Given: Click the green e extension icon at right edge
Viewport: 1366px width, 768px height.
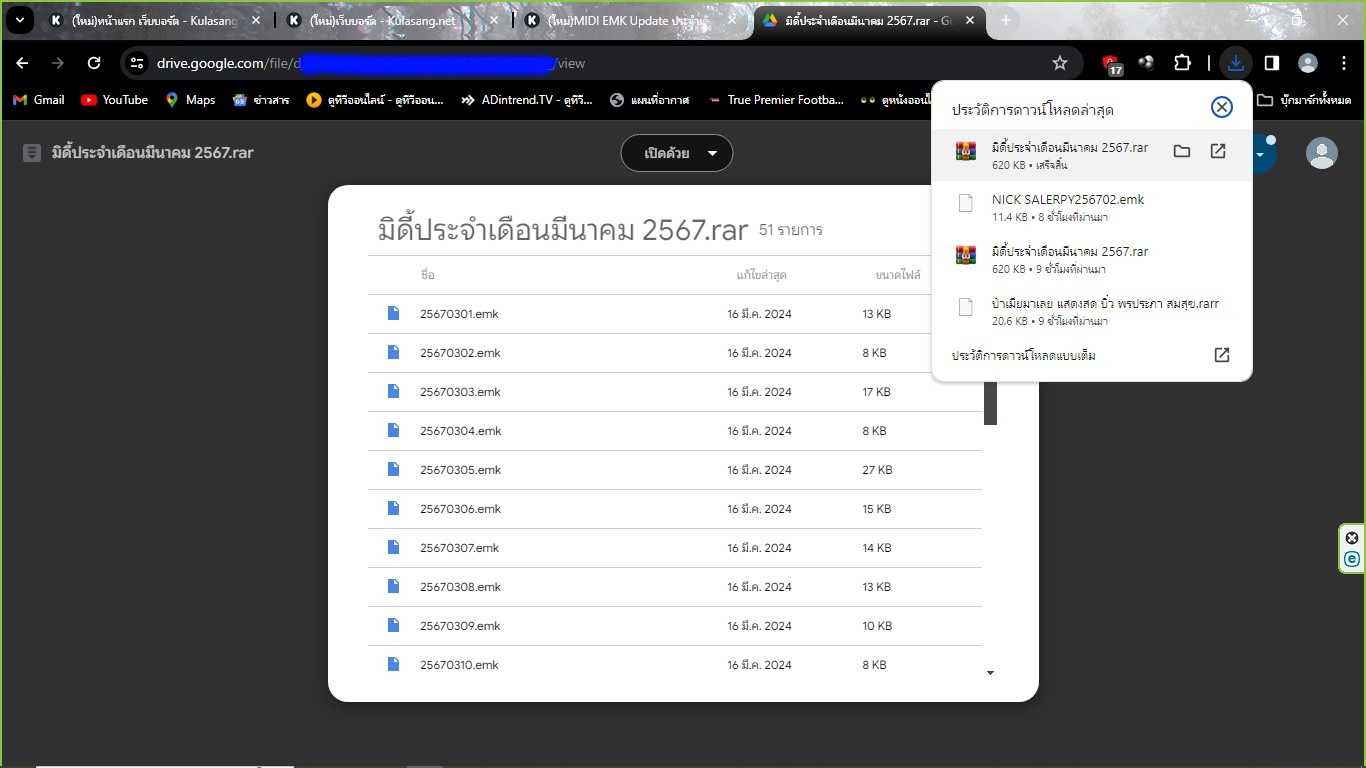Looking at the screenshot, I should (x=1352, y=559).
